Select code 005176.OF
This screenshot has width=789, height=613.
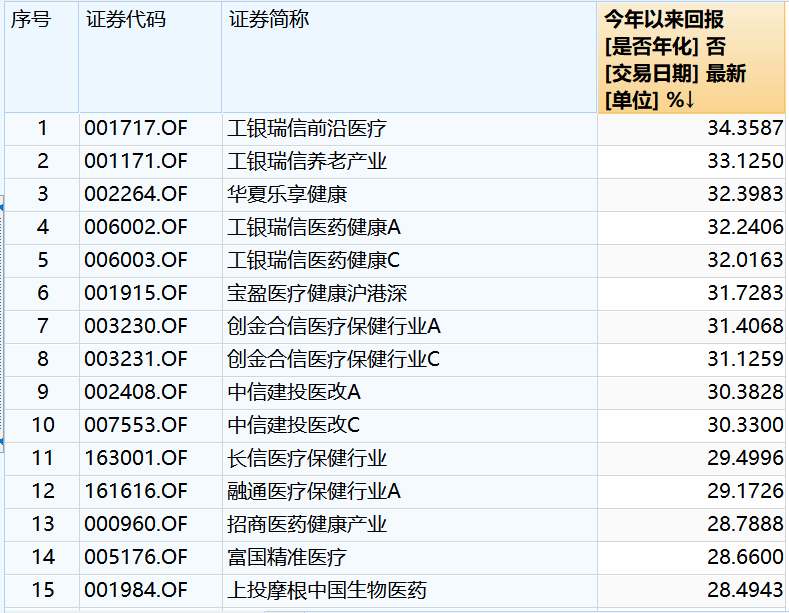point(135,557)
